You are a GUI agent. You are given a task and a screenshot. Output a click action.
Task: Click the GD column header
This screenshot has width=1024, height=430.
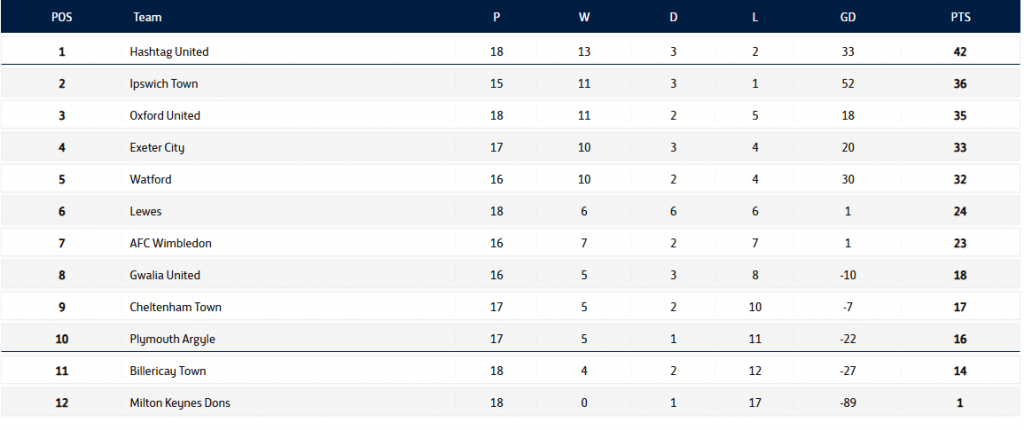[x=848, y=17]
